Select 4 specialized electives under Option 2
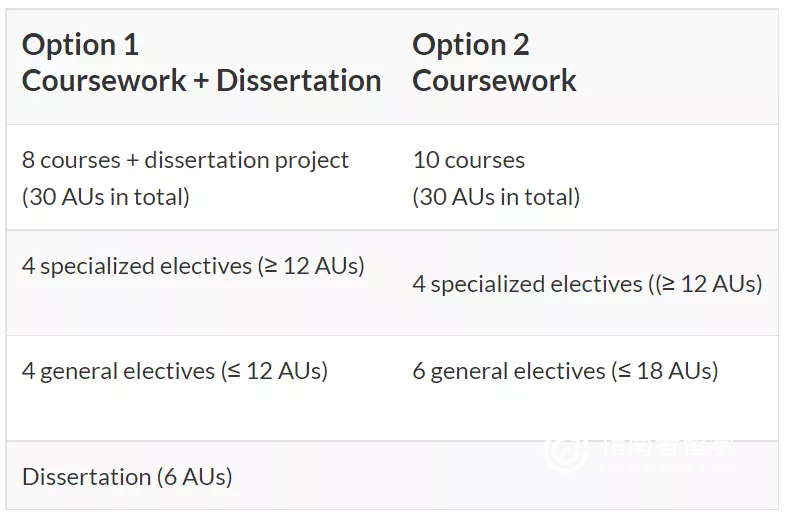Viewport: 787px width, 520px height. pyautogui.click(x=588, y=285)
